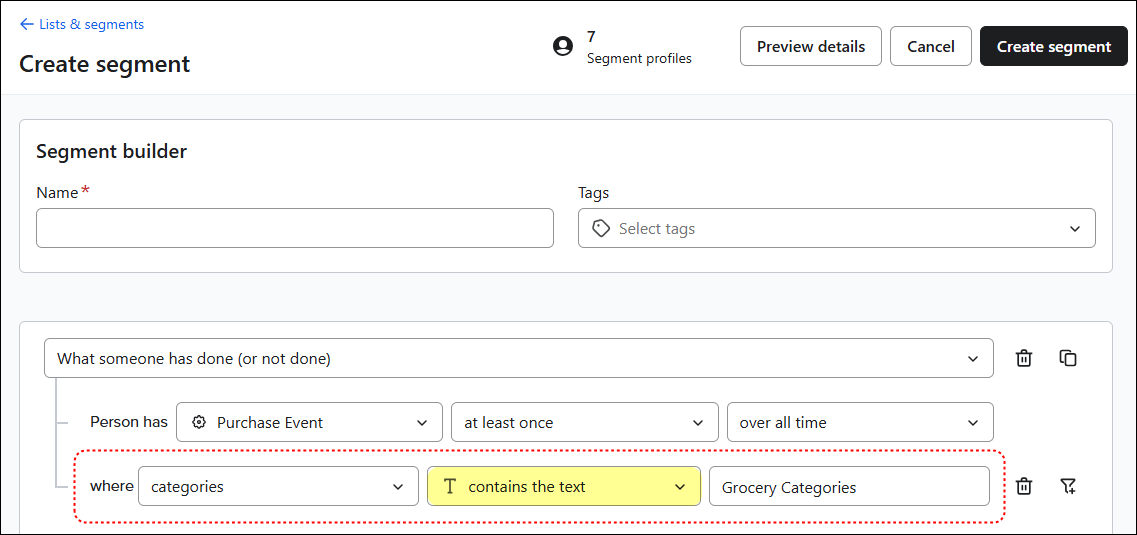The image size is (1137, 535).
Task: Click the Preview details button
Action: [x=810, y=46]
